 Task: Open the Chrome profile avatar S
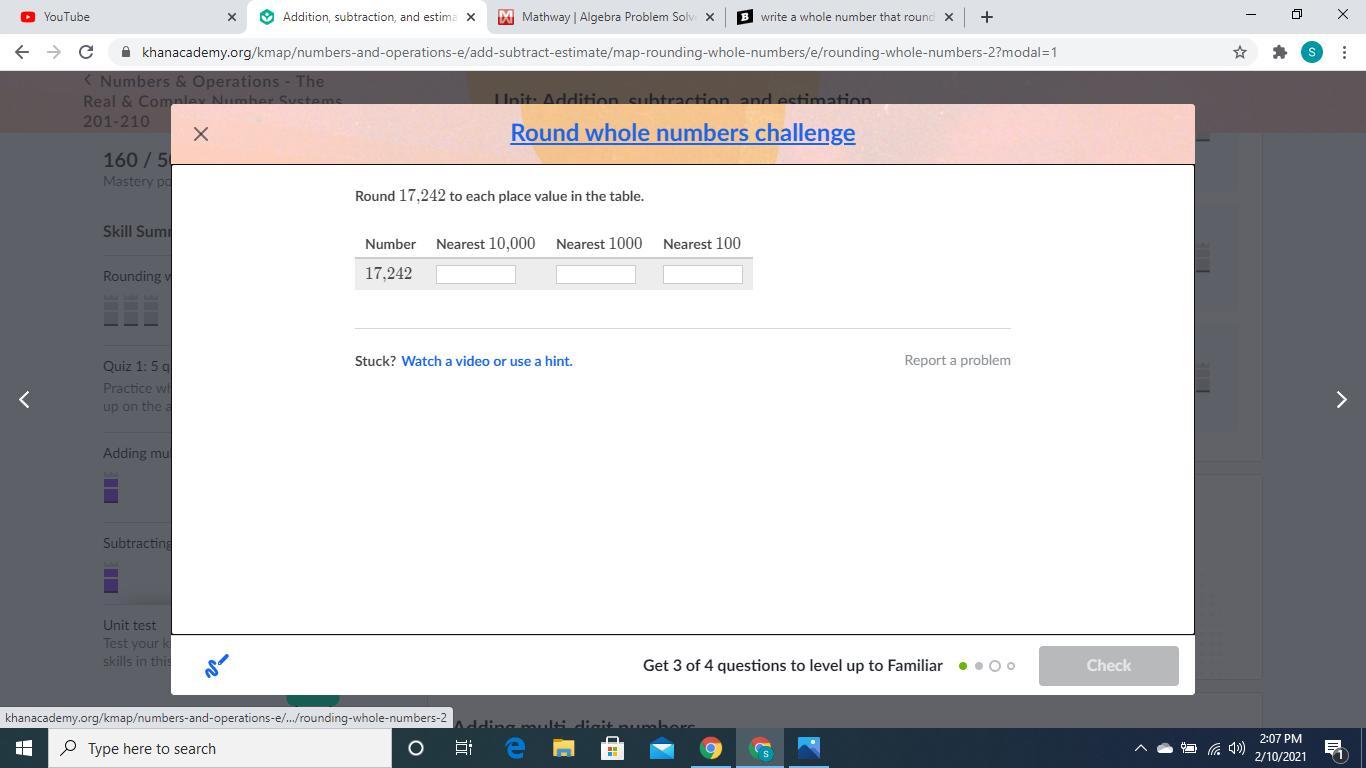pyautogui.click(x=1312, y=52)
